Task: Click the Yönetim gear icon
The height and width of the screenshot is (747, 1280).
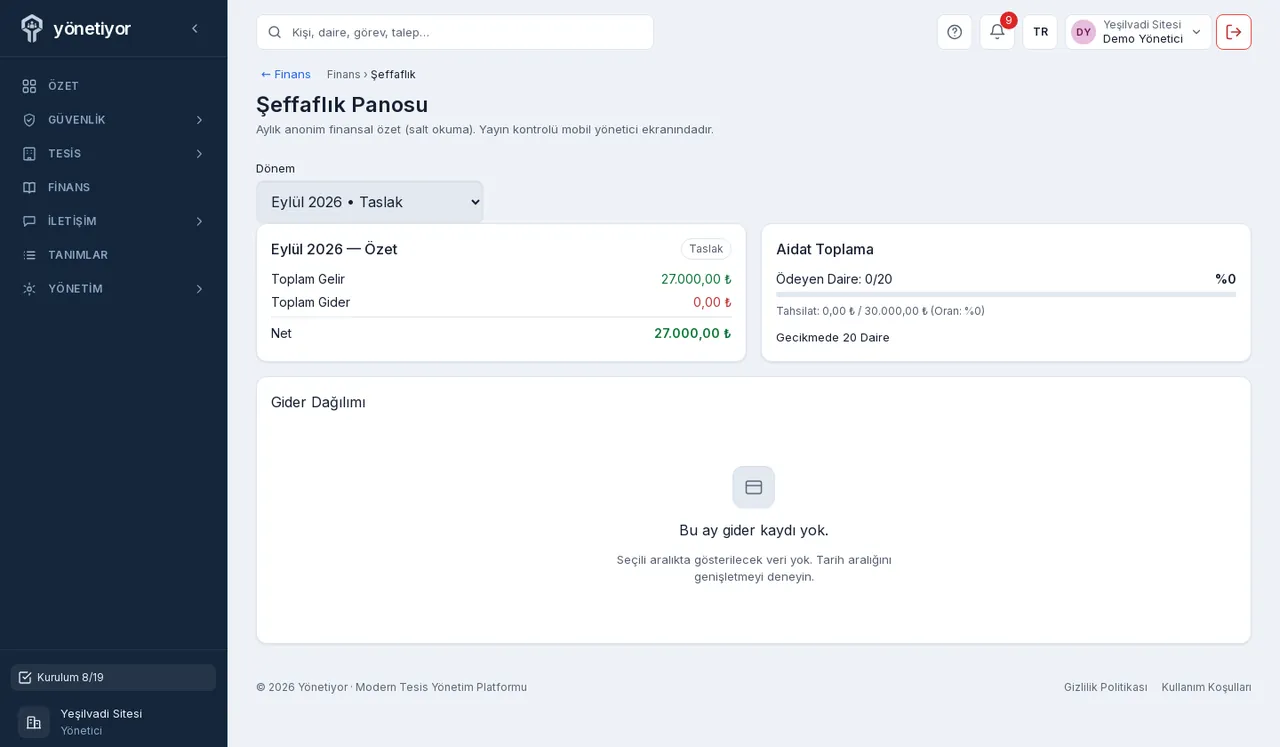Action: pos(29,289)
